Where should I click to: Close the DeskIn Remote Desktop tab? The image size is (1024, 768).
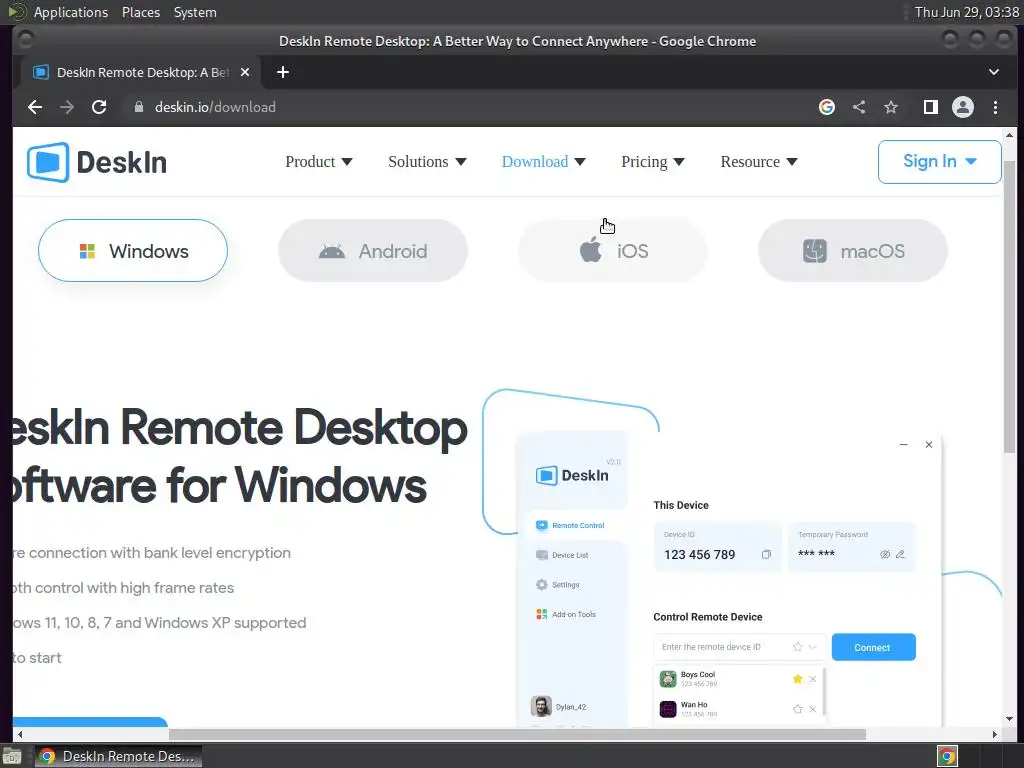245,72
